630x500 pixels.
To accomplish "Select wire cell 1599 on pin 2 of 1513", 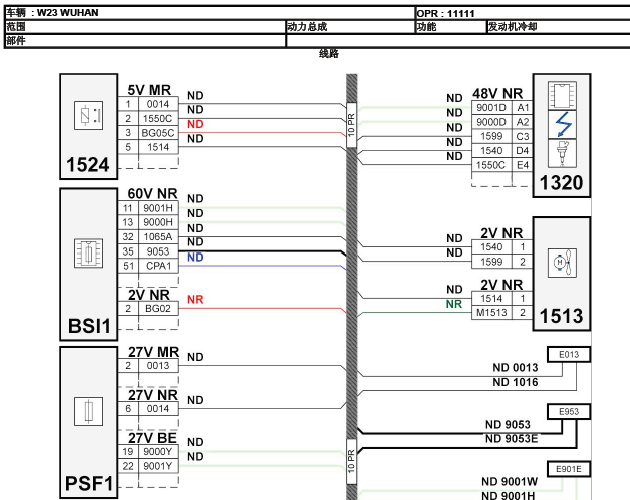I will coord(492,262).
